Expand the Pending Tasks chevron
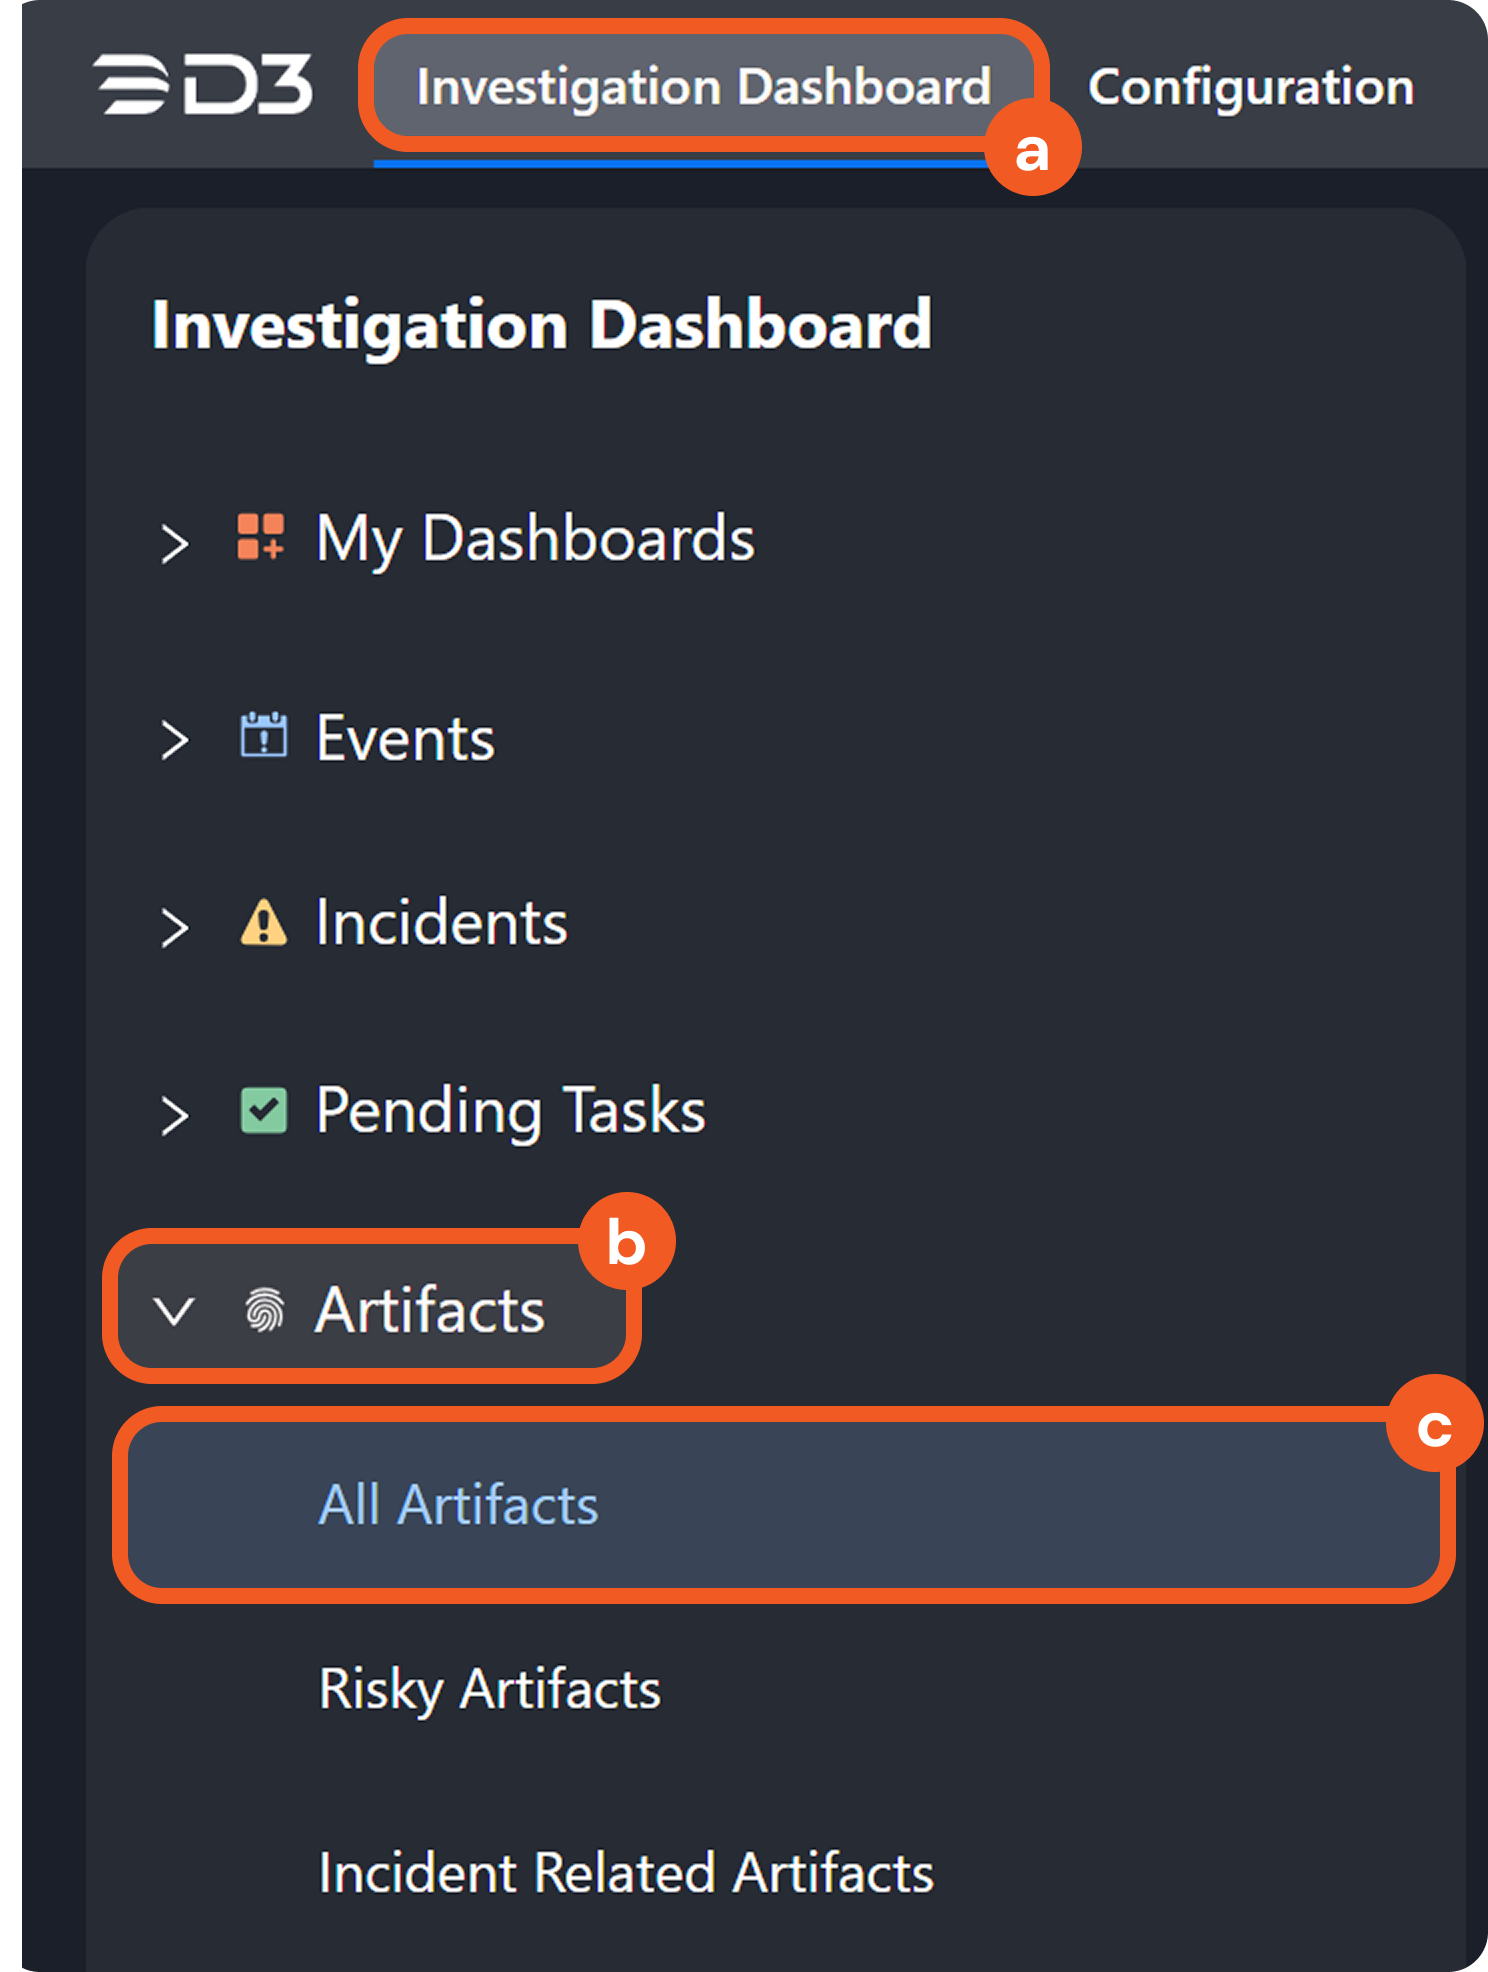 (x=174, y=1115)
